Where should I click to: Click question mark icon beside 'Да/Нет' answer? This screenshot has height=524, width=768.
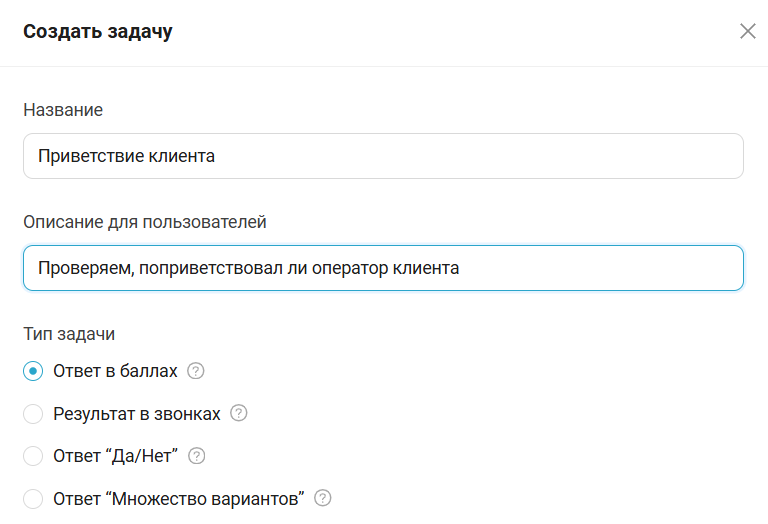coord(196,456)
